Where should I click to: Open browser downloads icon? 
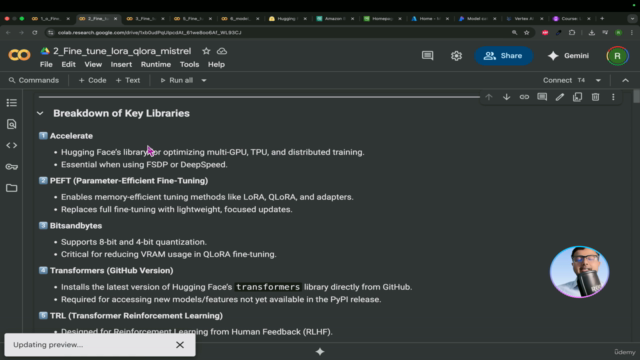(x=591, y=33)
